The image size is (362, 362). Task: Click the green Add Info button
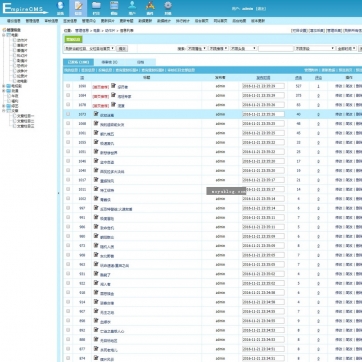[x=73, y=40]
